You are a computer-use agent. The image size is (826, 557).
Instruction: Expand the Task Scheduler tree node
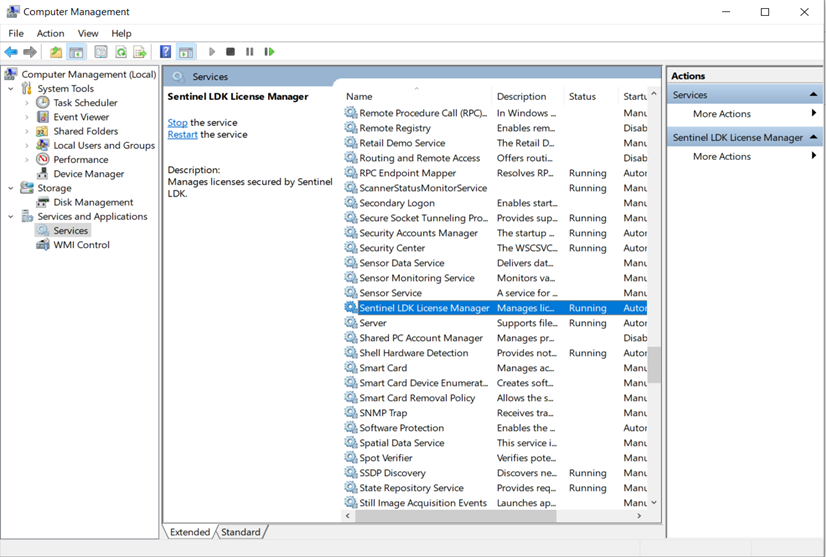(27, 103)
